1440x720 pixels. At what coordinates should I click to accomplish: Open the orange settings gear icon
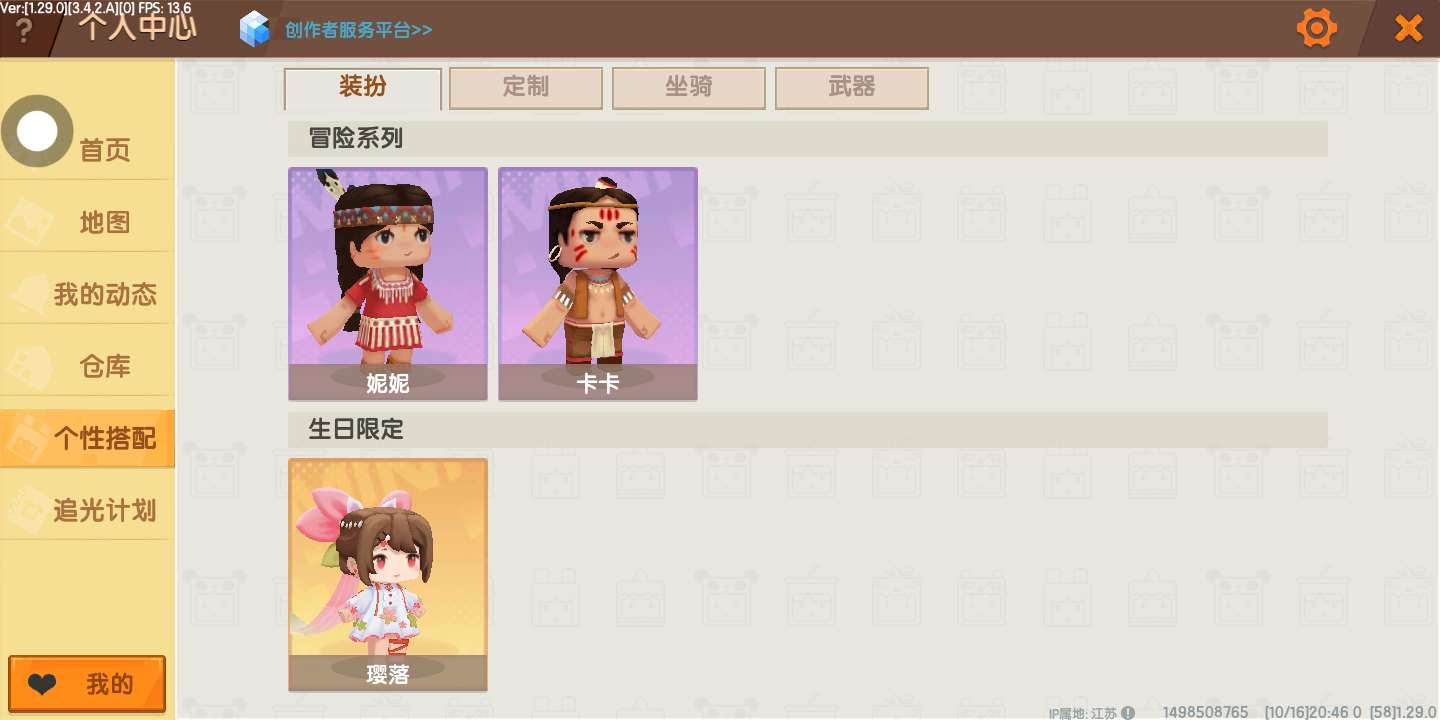[1316, 28]
